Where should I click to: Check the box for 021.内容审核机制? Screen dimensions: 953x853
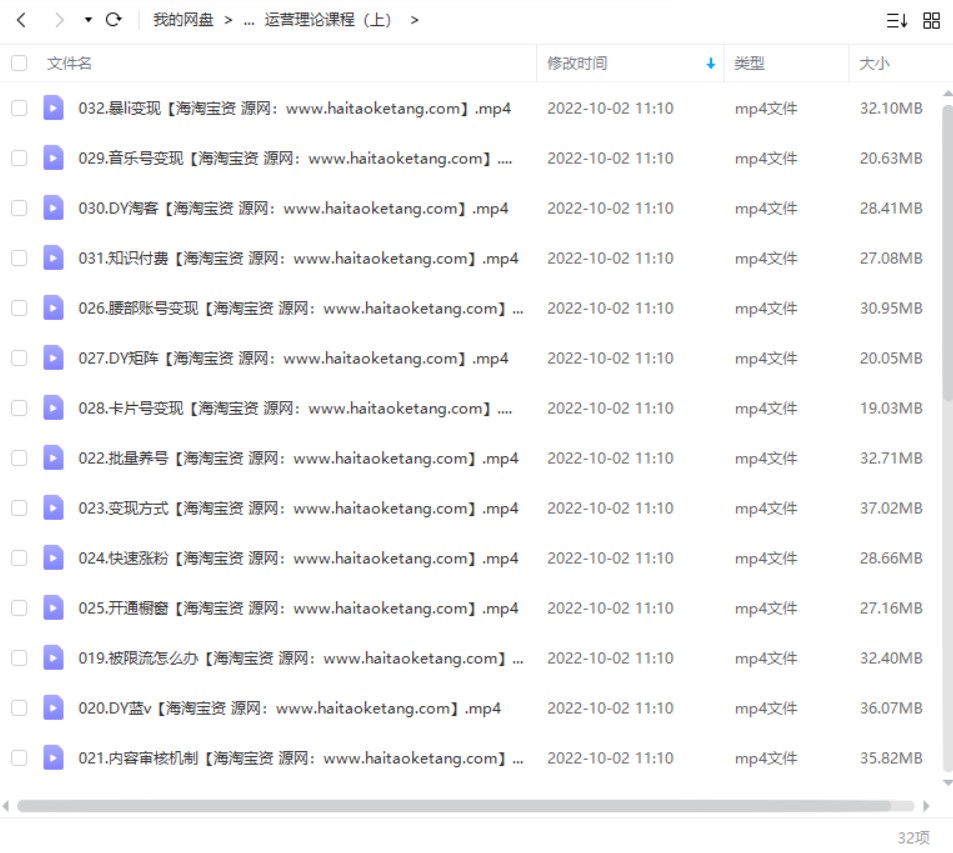(x=19, y=758)
